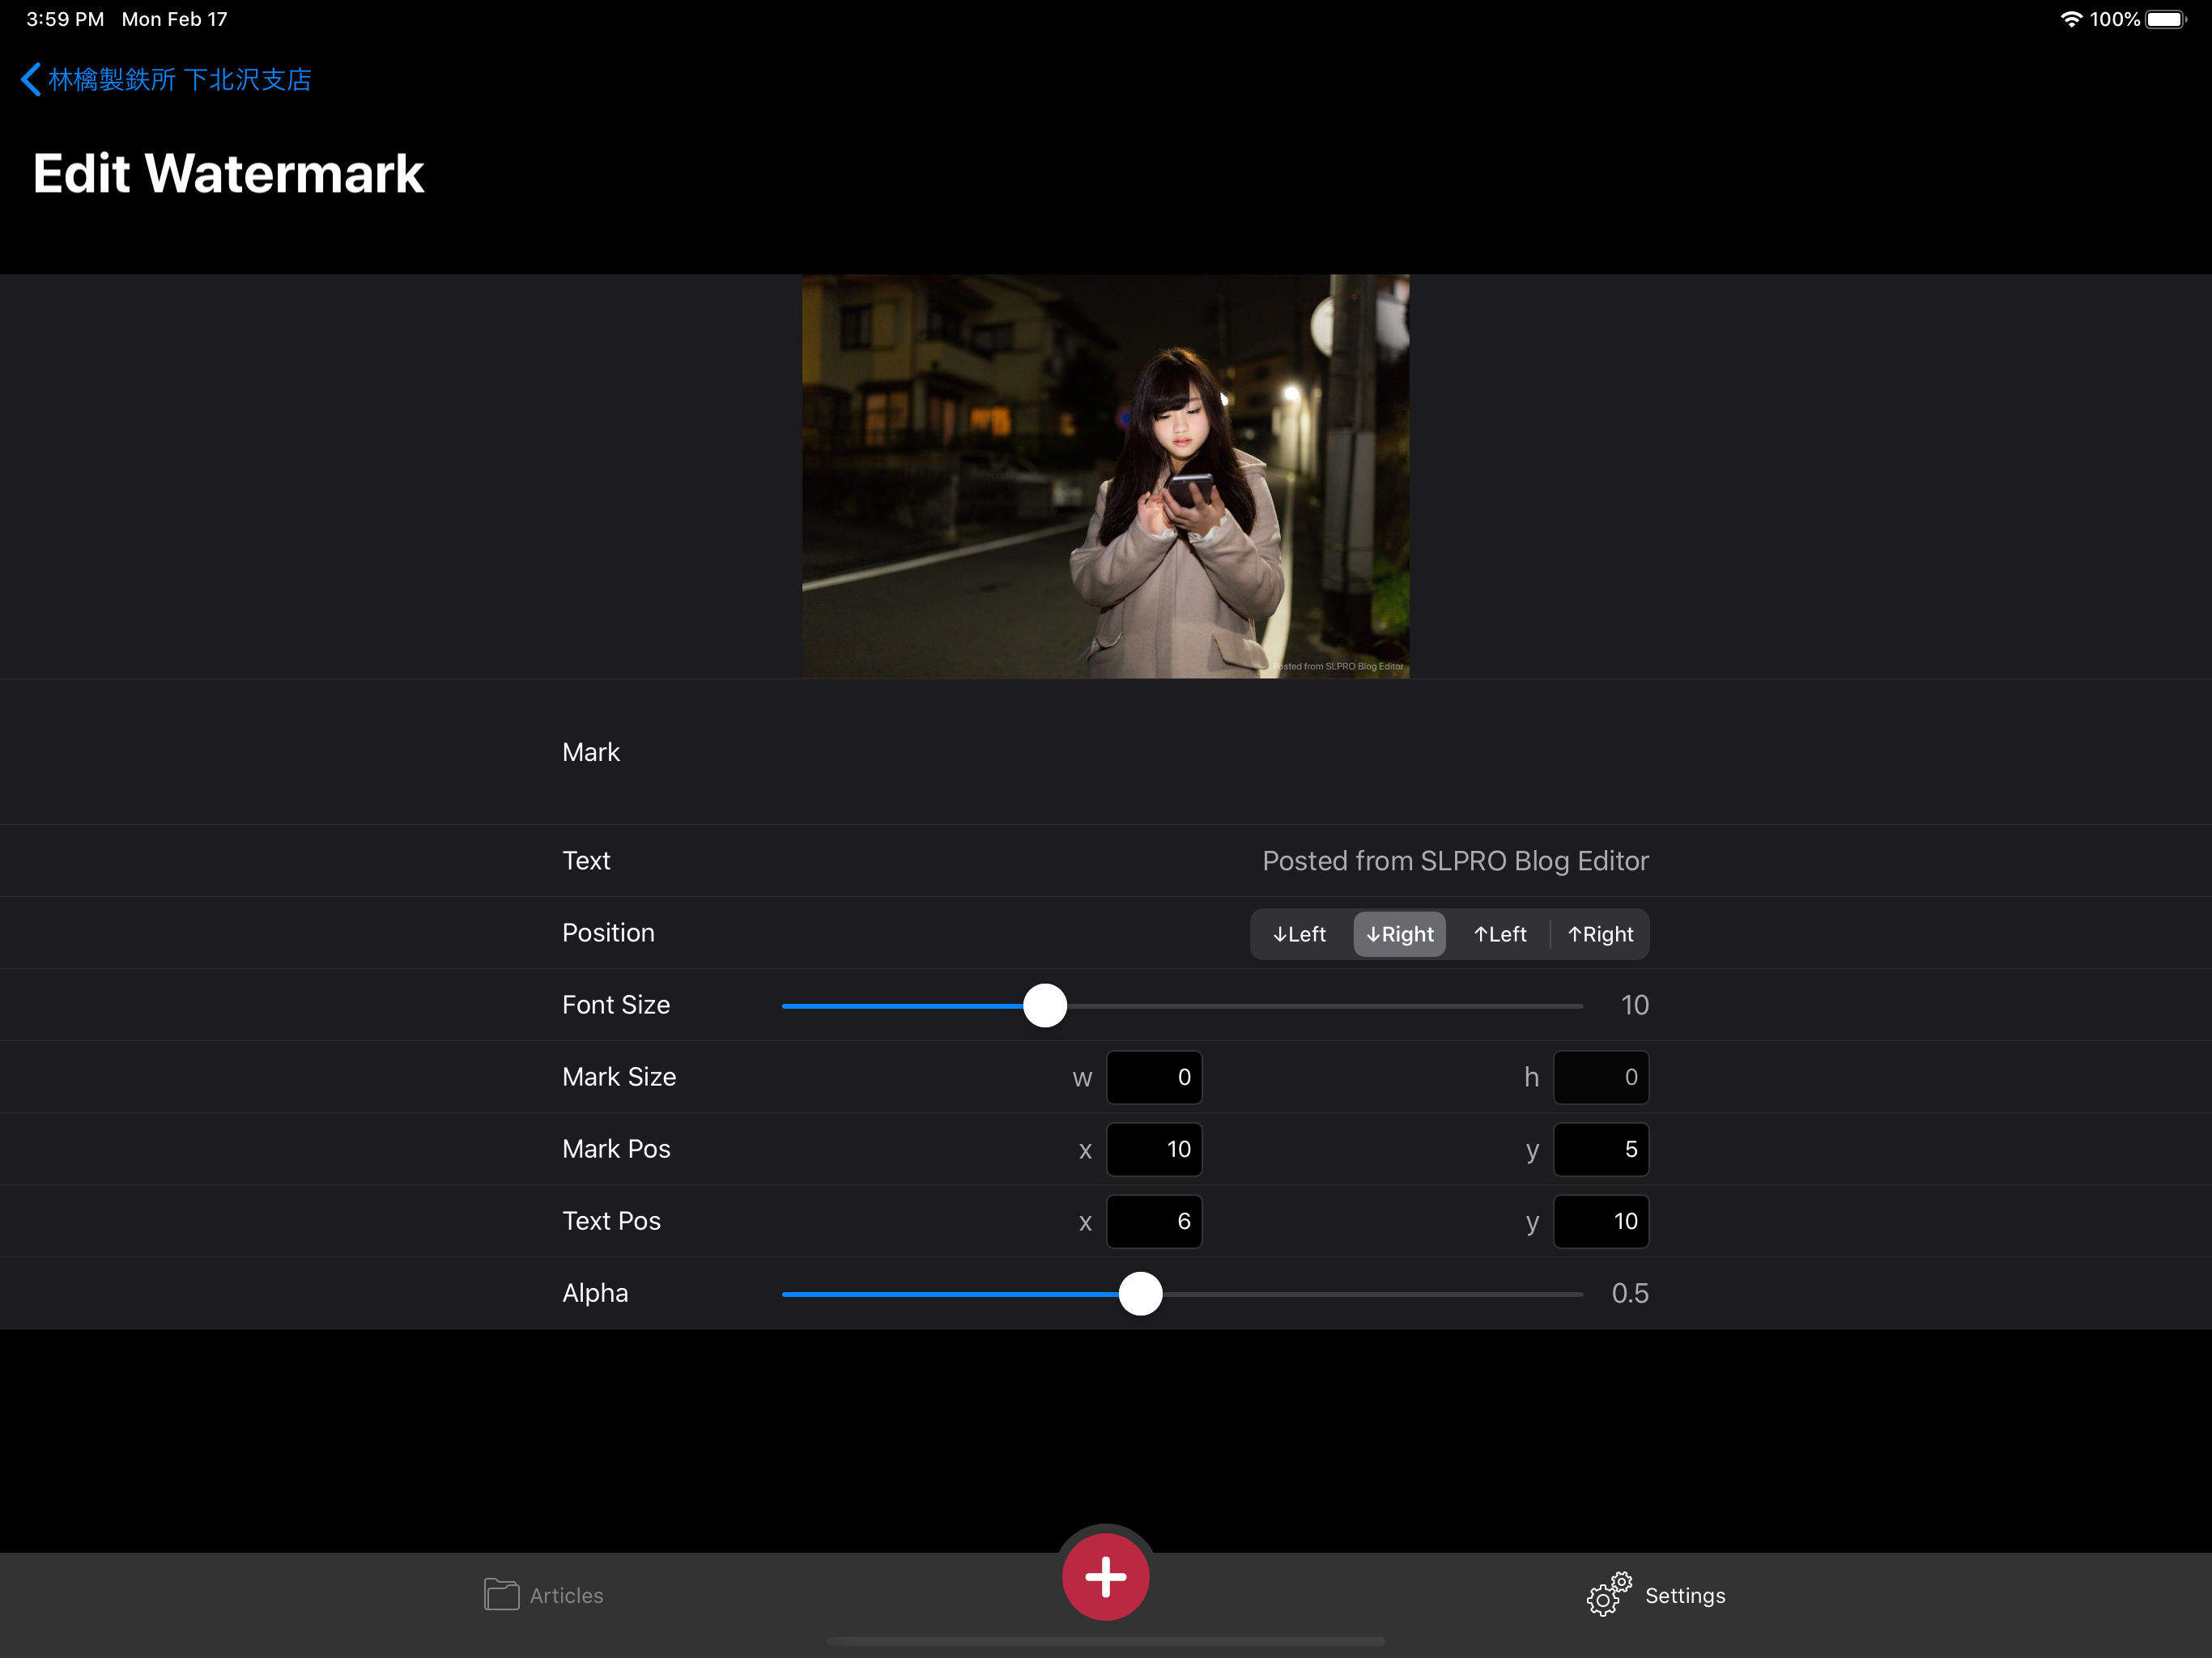
Task: Select top Right position
Action: [x=1600, y=934]
